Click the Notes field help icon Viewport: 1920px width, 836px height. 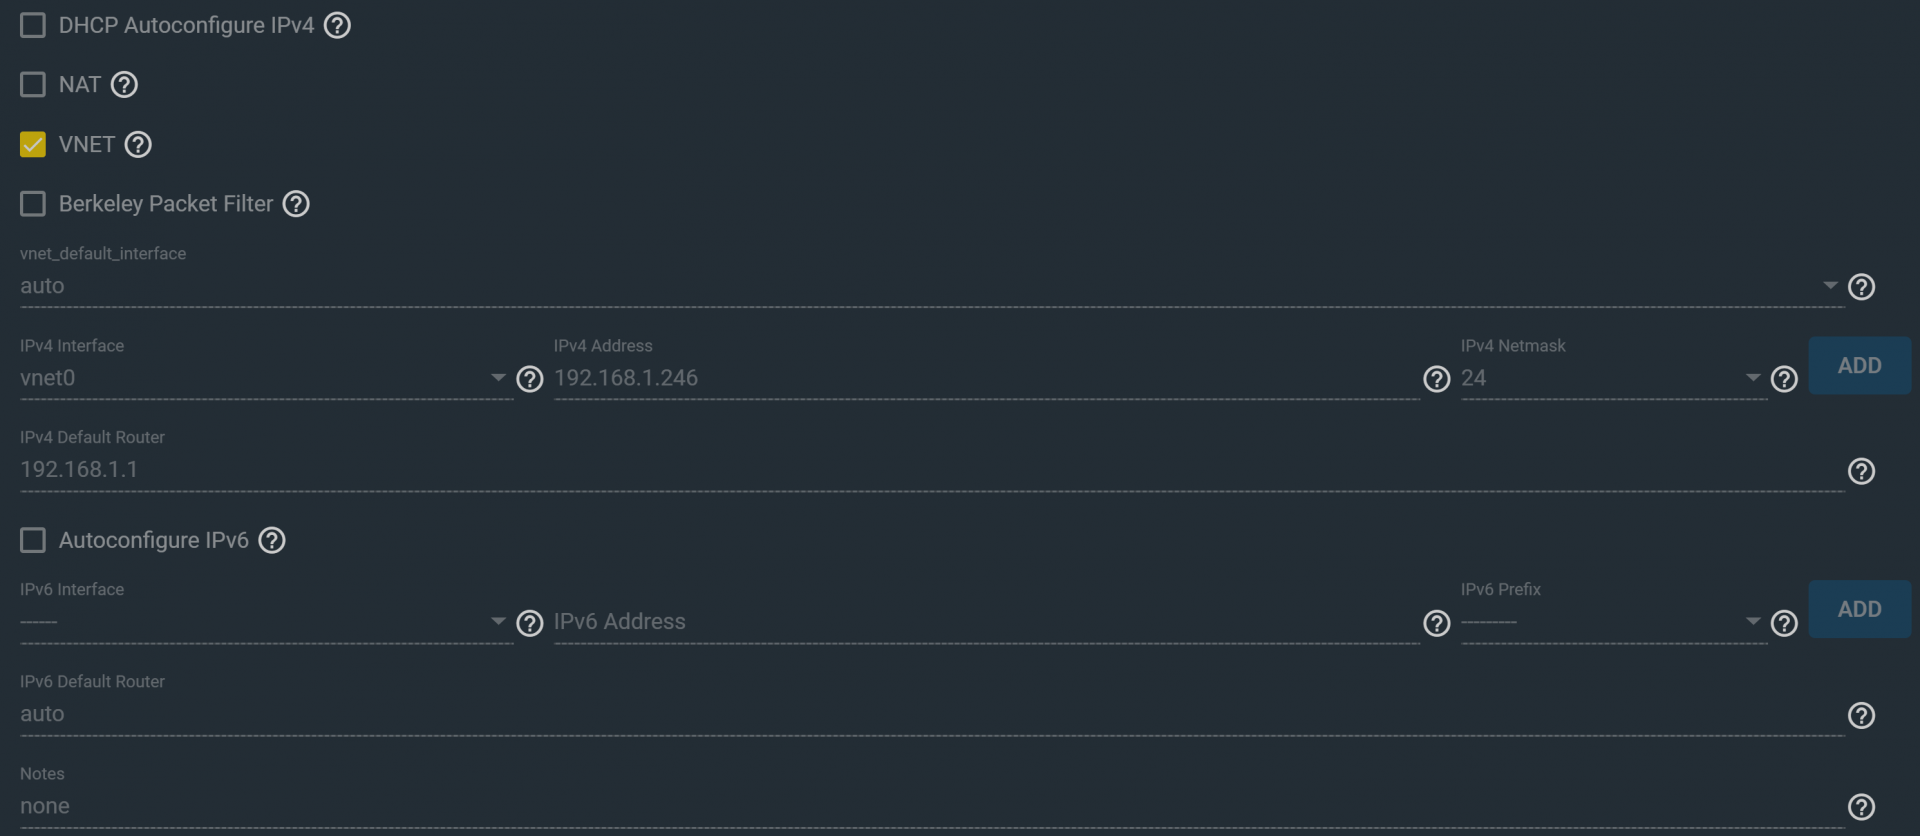[1861, 807]
